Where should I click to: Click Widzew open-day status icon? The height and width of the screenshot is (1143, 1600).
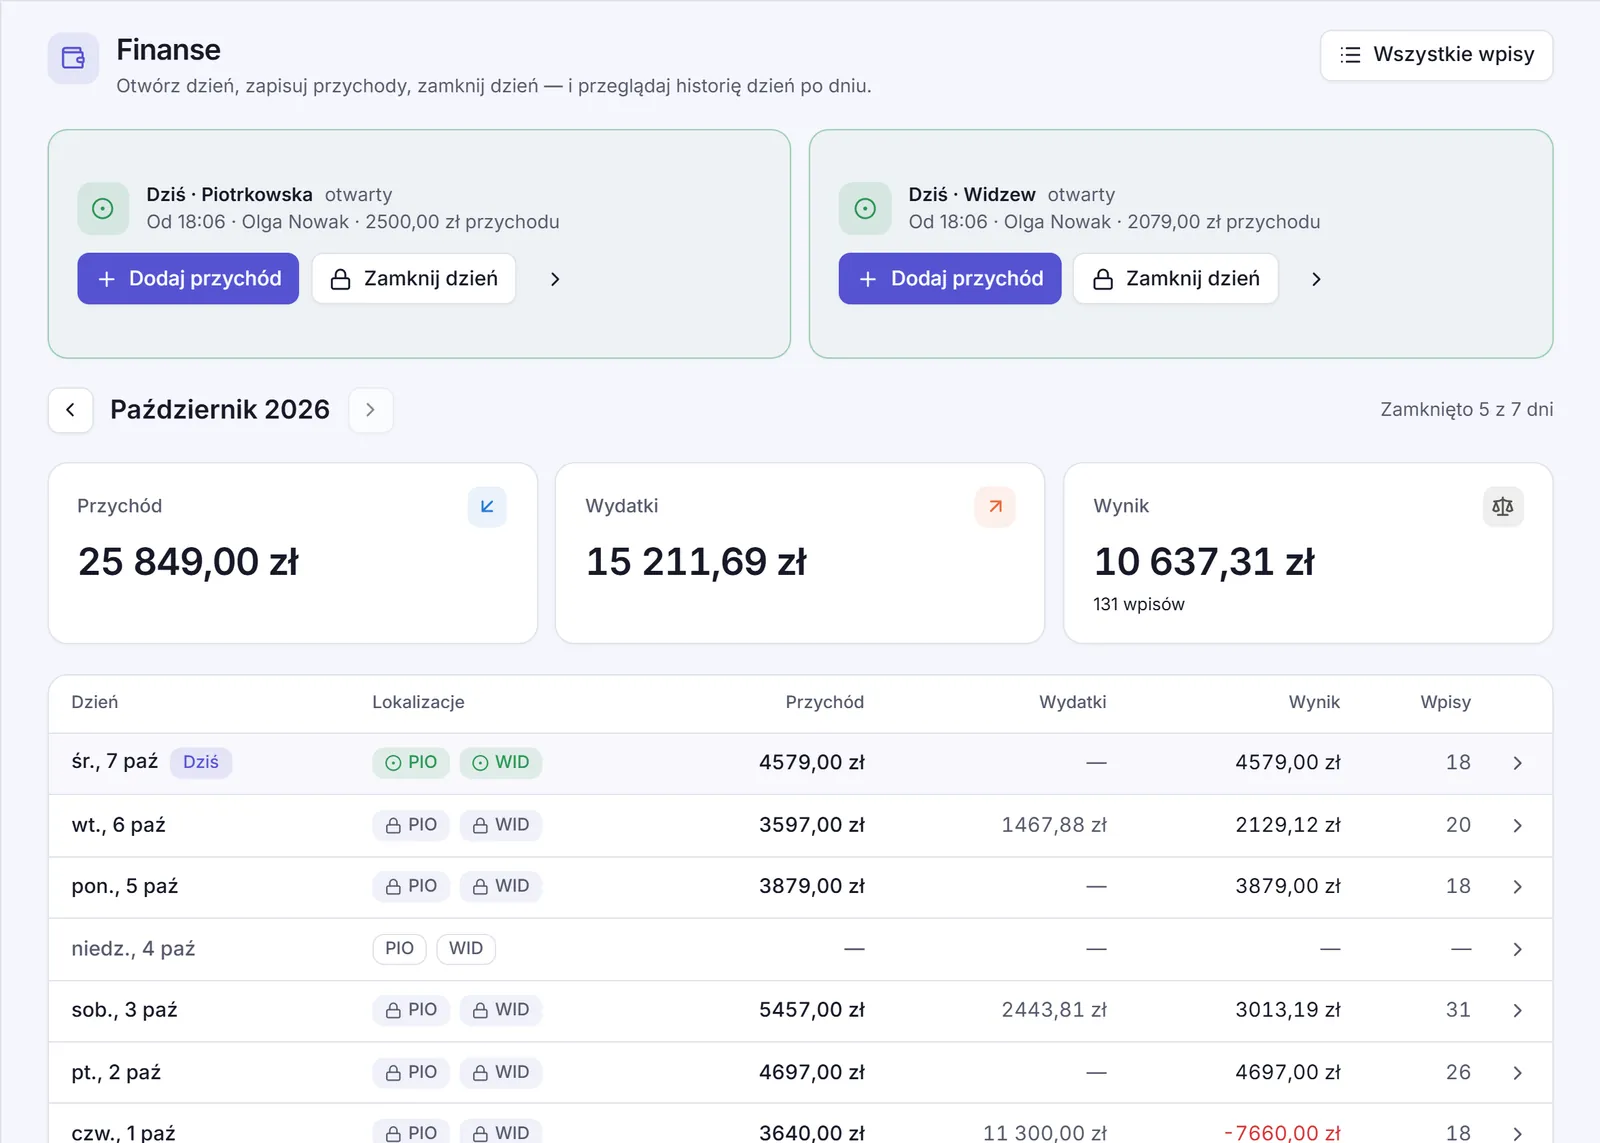point(865,208)
